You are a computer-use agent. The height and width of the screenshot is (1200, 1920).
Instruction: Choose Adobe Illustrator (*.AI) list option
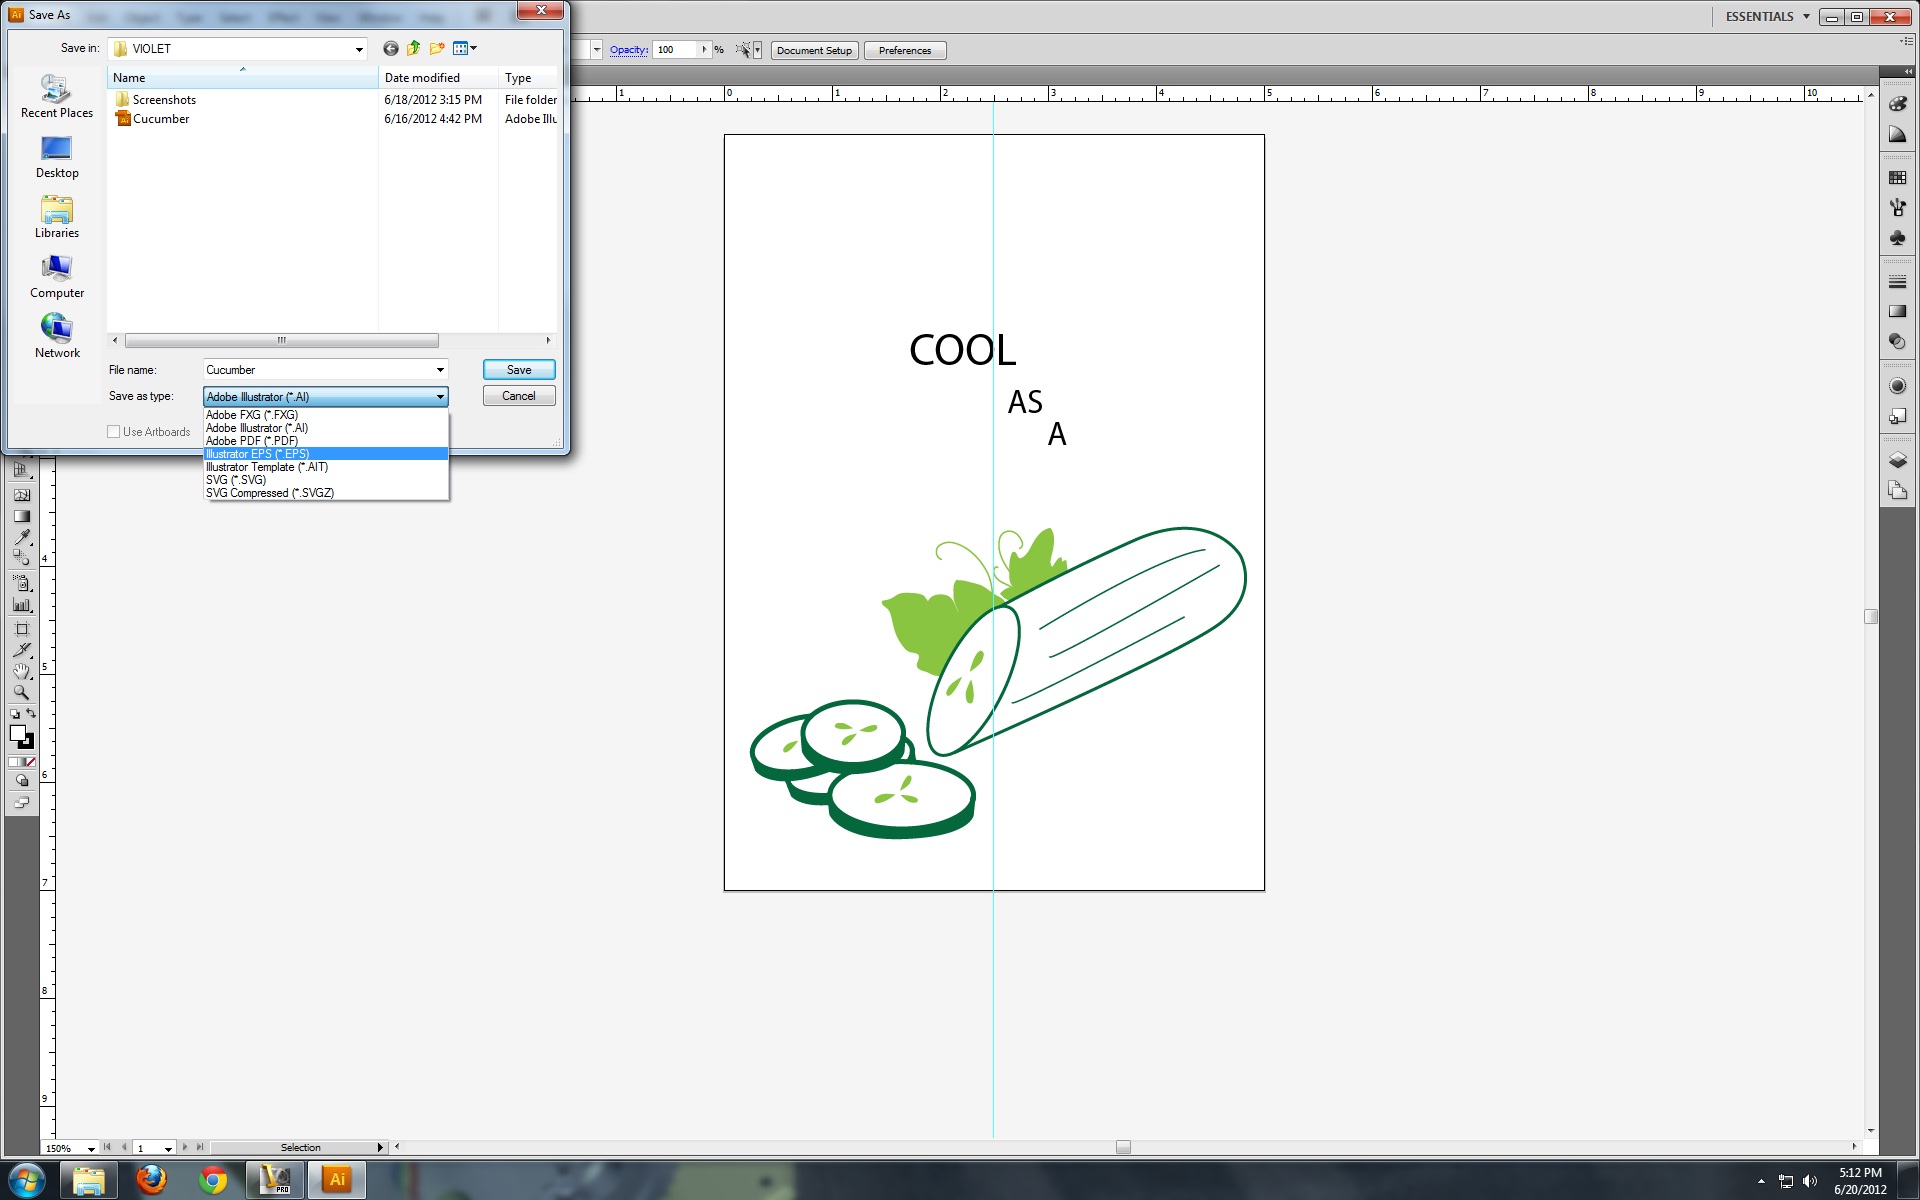[x=325, y=428]
